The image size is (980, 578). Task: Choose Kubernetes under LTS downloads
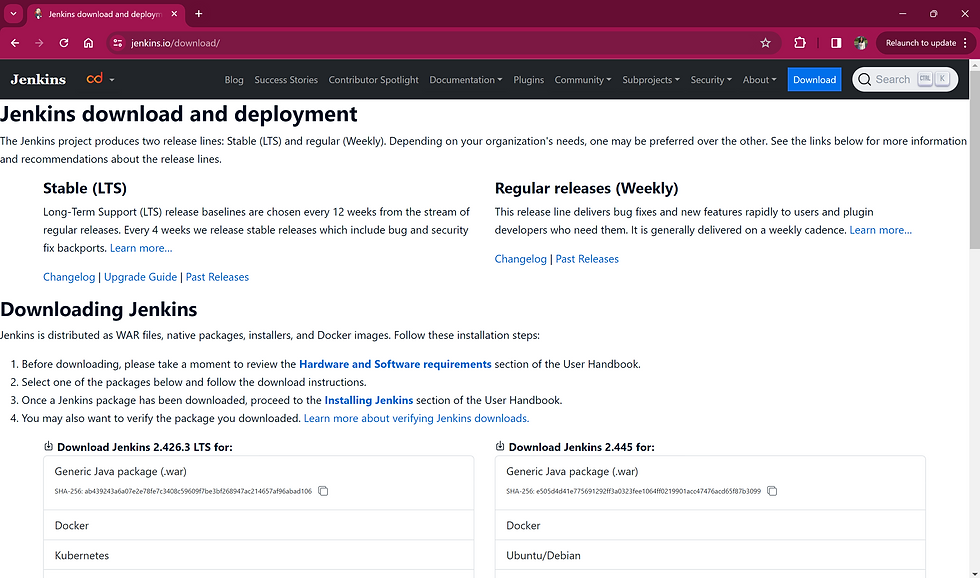pyautogui.click(x=259, y=556)
